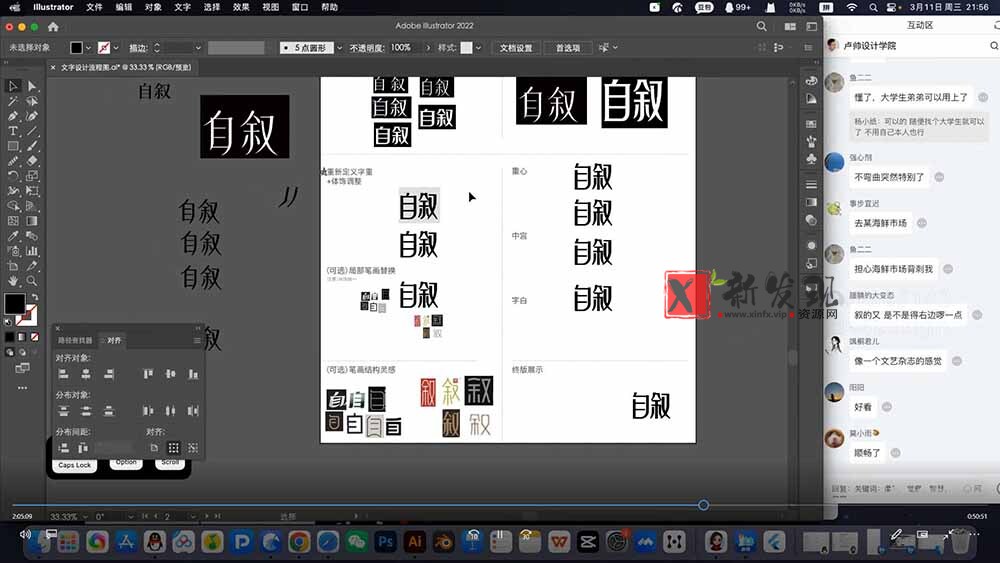
Task: Select the Line Segment tool
Action: 32,131
